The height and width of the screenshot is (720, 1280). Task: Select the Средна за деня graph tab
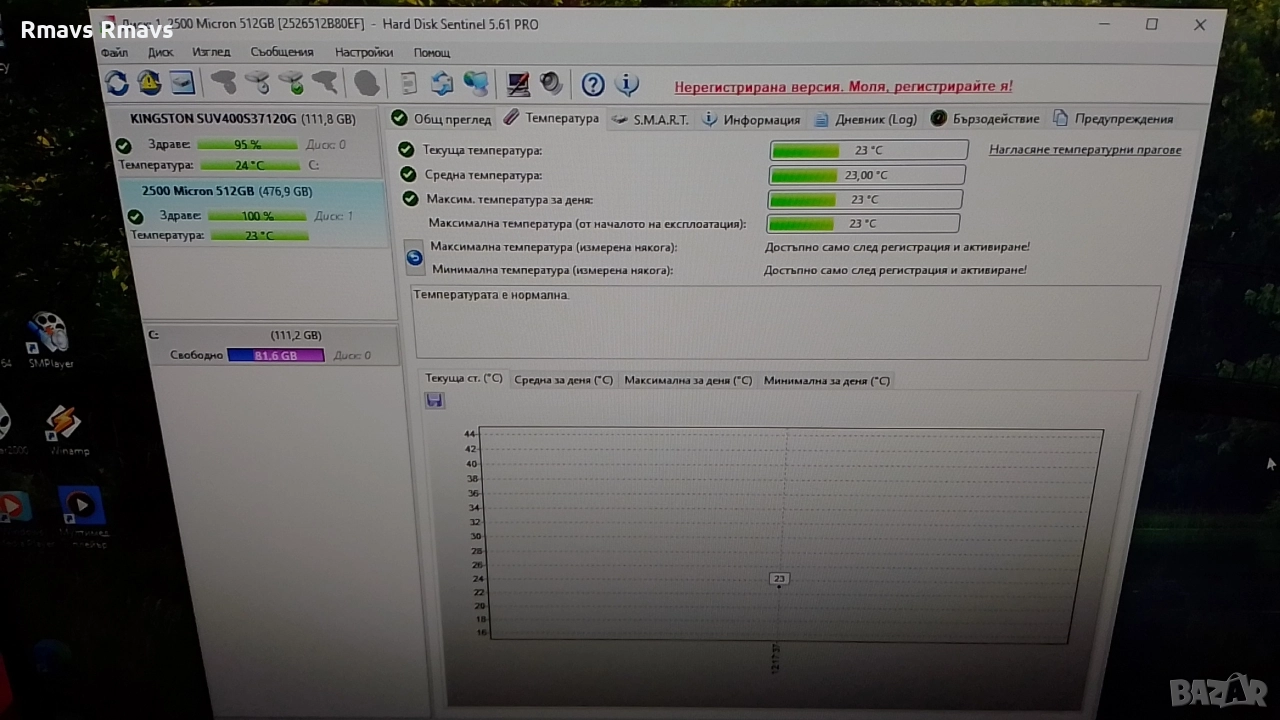pos(563,380)
